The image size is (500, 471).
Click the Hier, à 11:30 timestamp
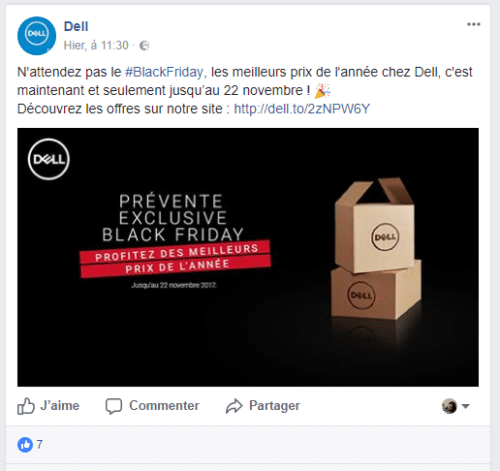pyautogui.click(x=96, y=45)
